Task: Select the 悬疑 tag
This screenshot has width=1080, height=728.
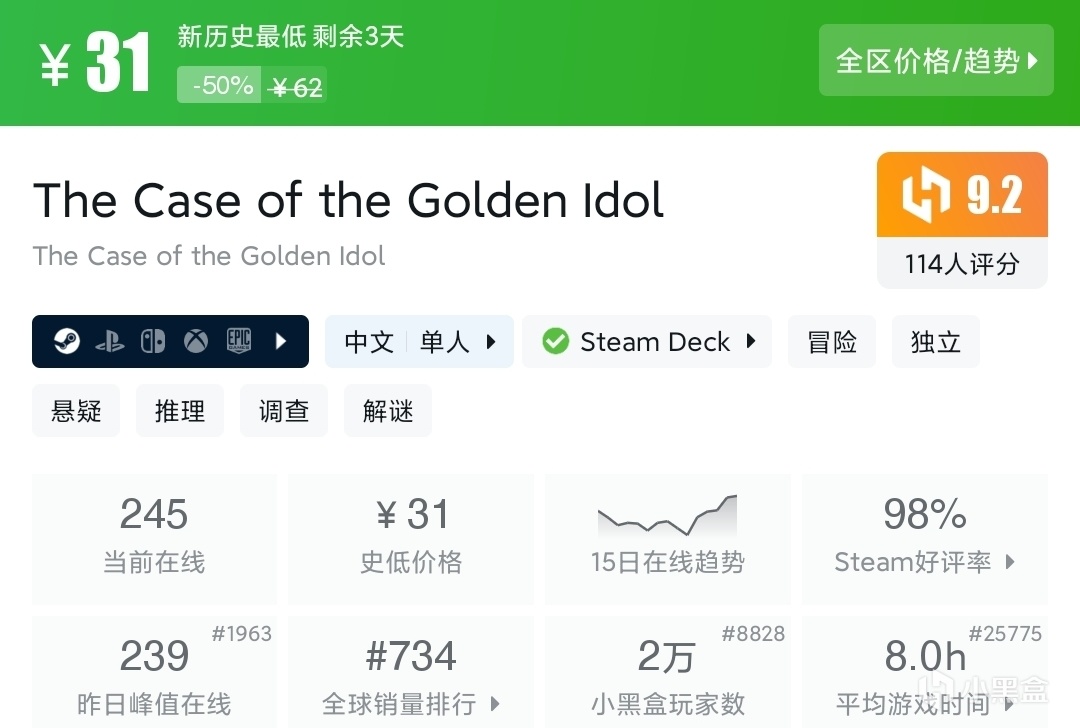Action: pos(76,411)
